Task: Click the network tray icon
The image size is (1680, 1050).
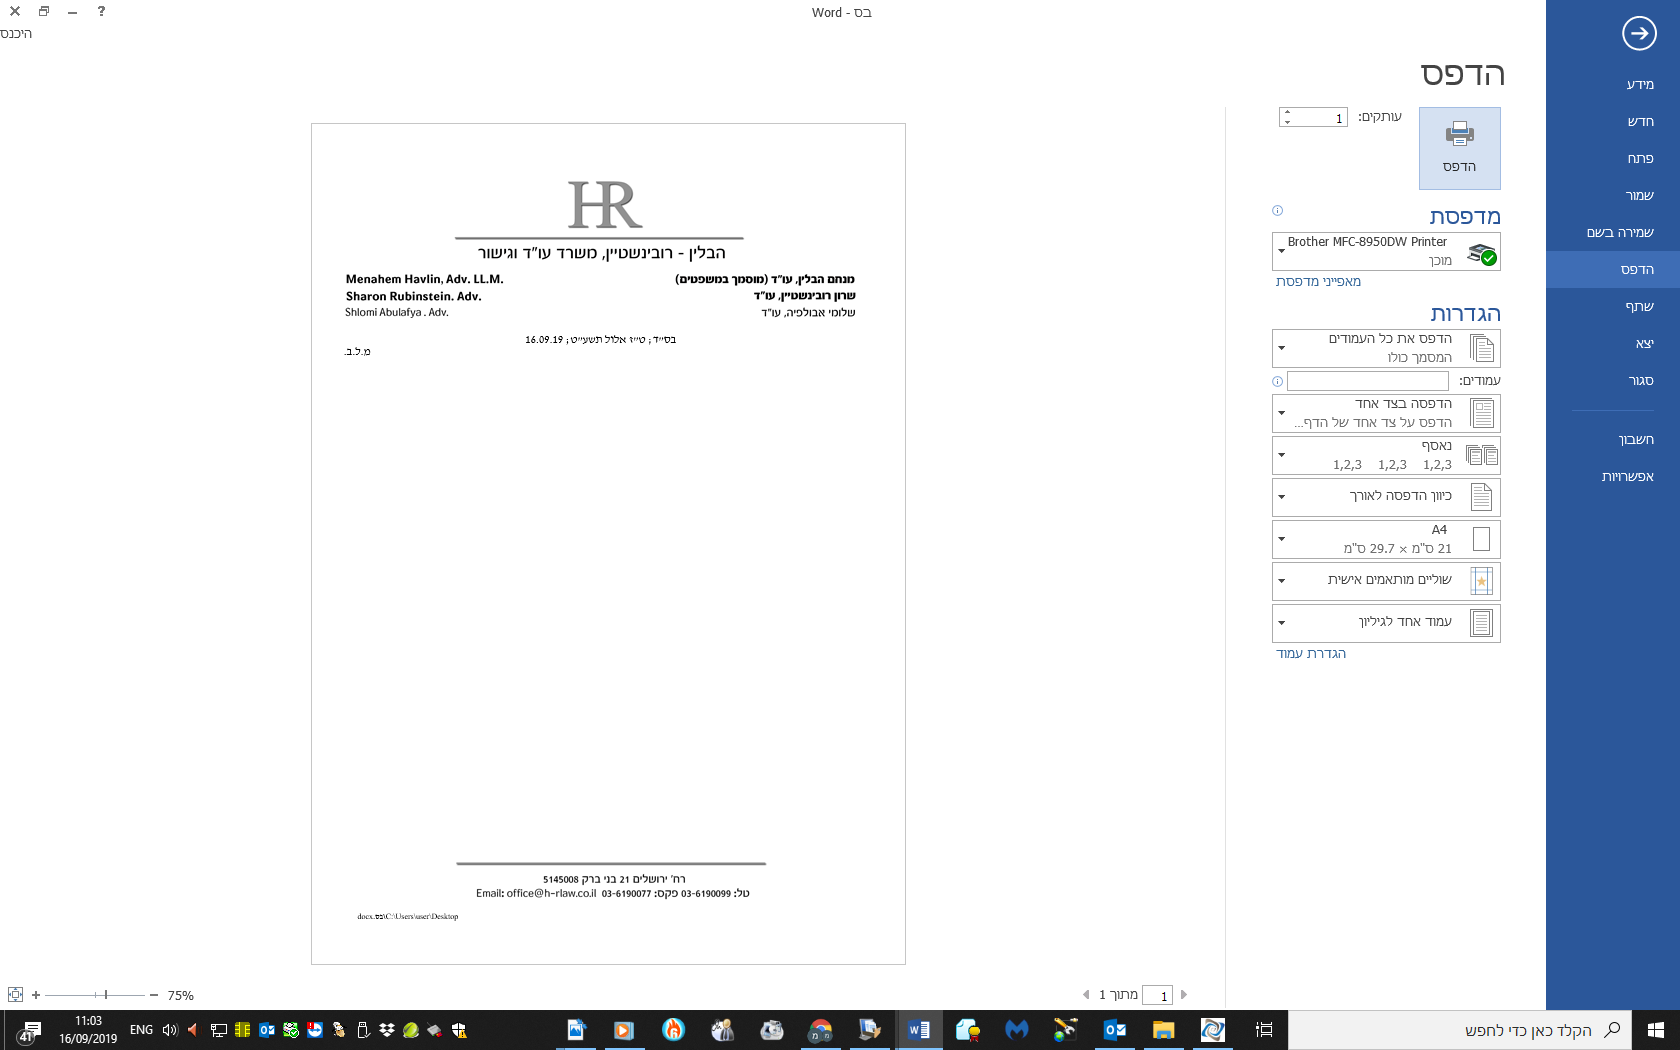Action: click(x=218, y=1030)
